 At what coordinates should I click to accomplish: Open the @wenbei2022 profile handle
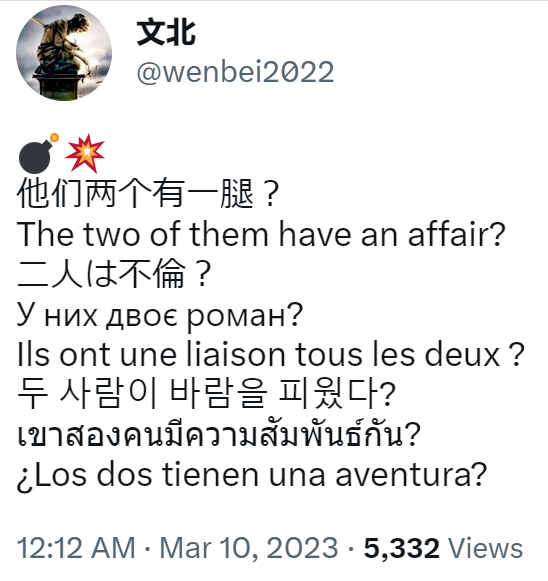pyautogui.click(x=236, y=72)
